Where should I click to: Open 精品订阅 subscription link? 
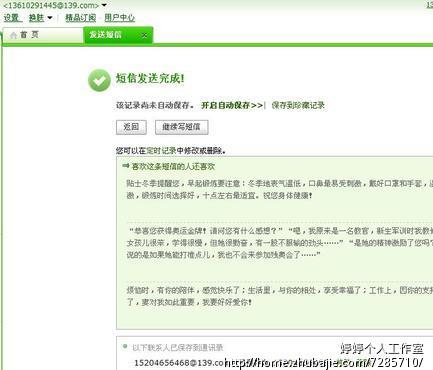click(x=80, y=18)
